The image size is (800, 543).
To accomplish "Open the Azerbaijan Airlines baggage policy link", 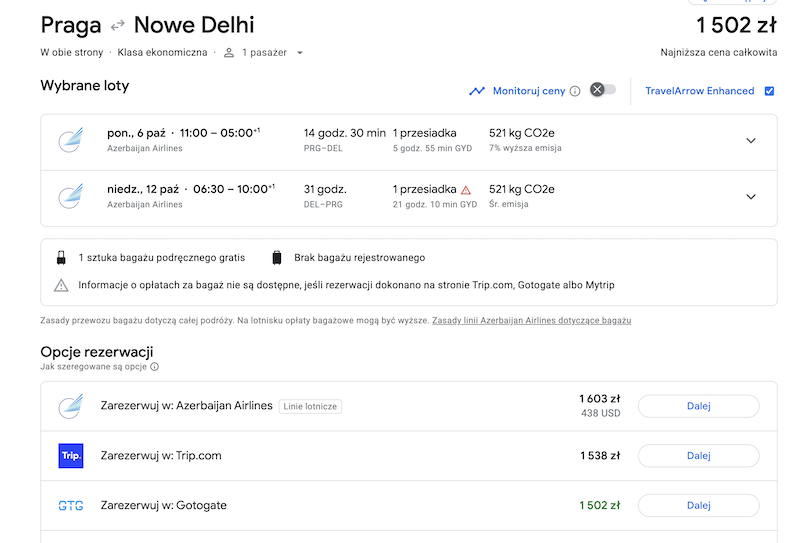I will pos(532,320).
